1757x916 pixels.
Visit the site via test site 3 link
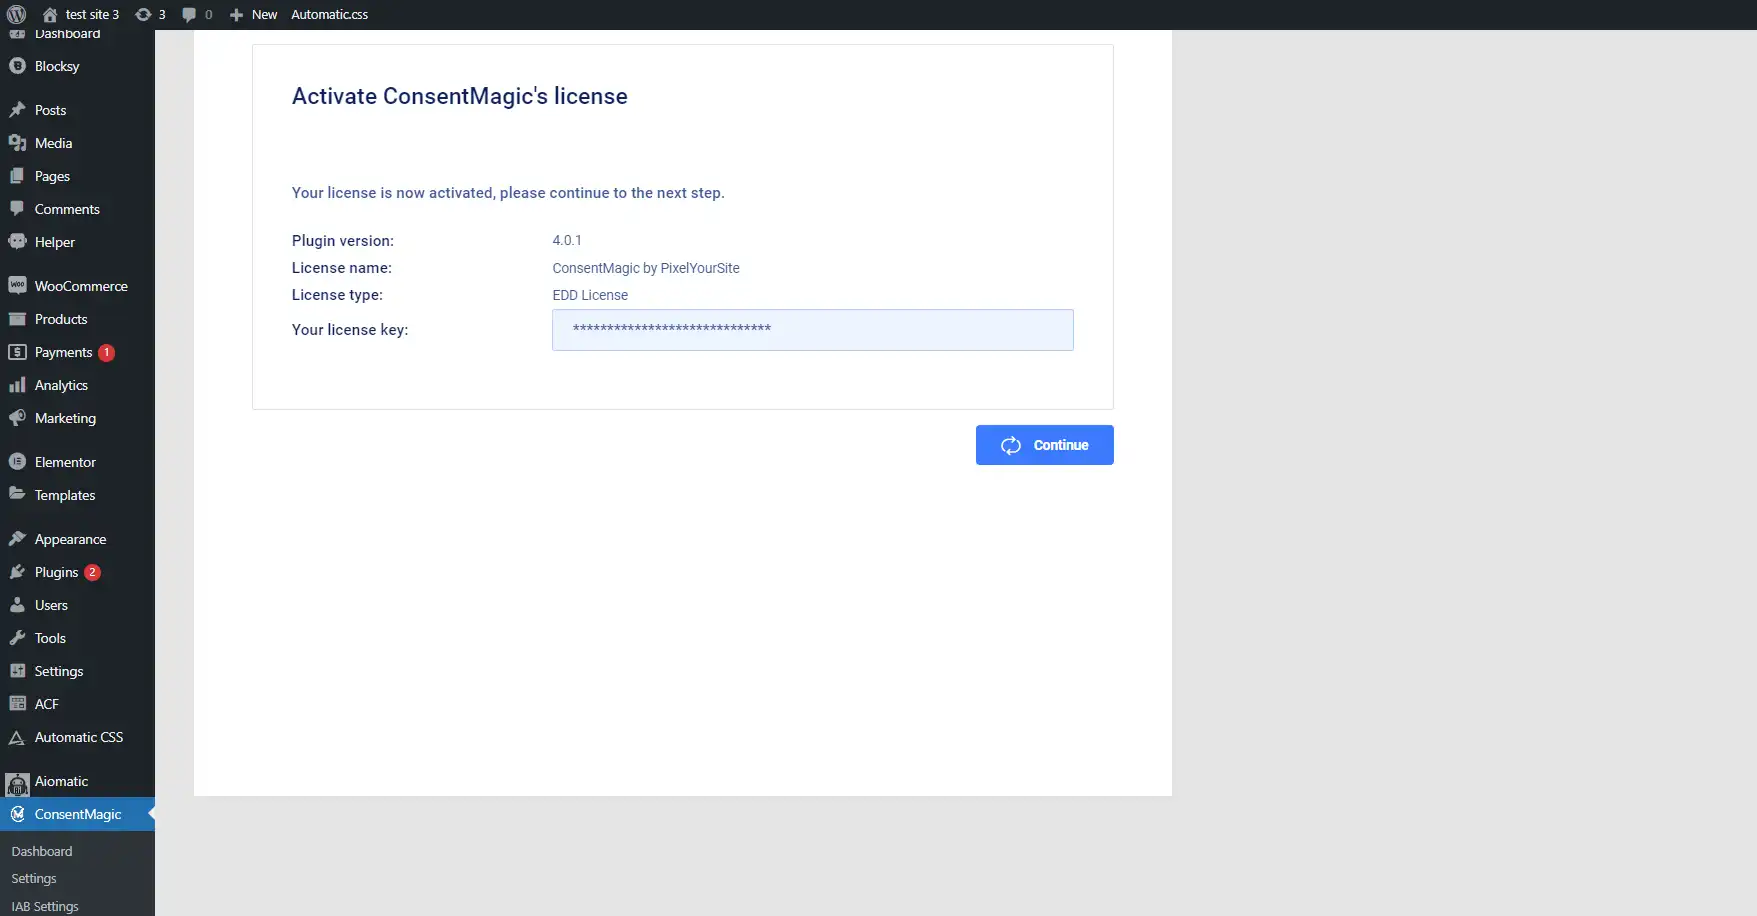click(81, 14)
